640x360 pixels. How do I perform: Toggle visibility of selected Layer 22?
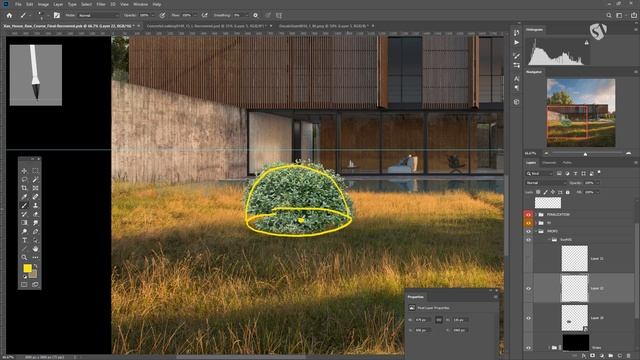click(528, 288)
